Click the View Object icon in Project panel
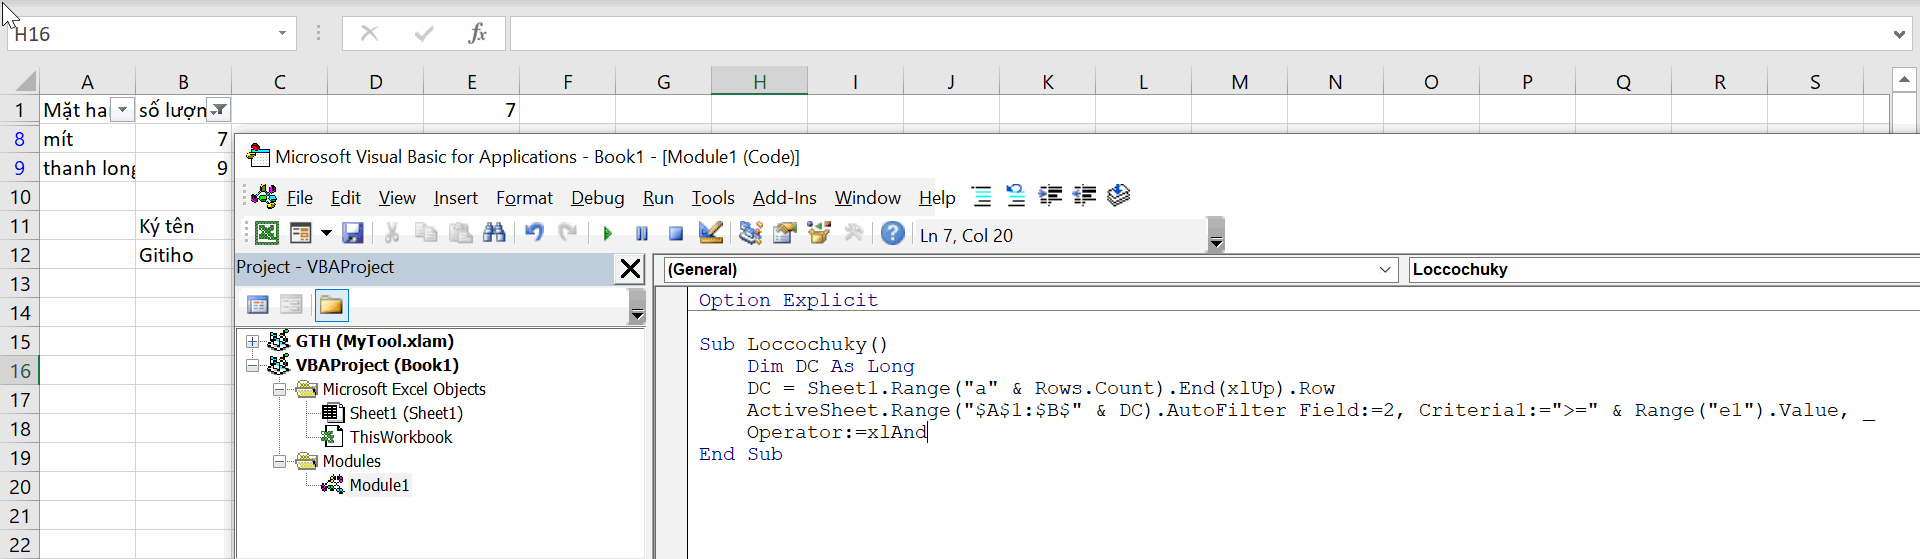Image resolution: width=1920 pixels, height=559 pixels. [291, 305]
